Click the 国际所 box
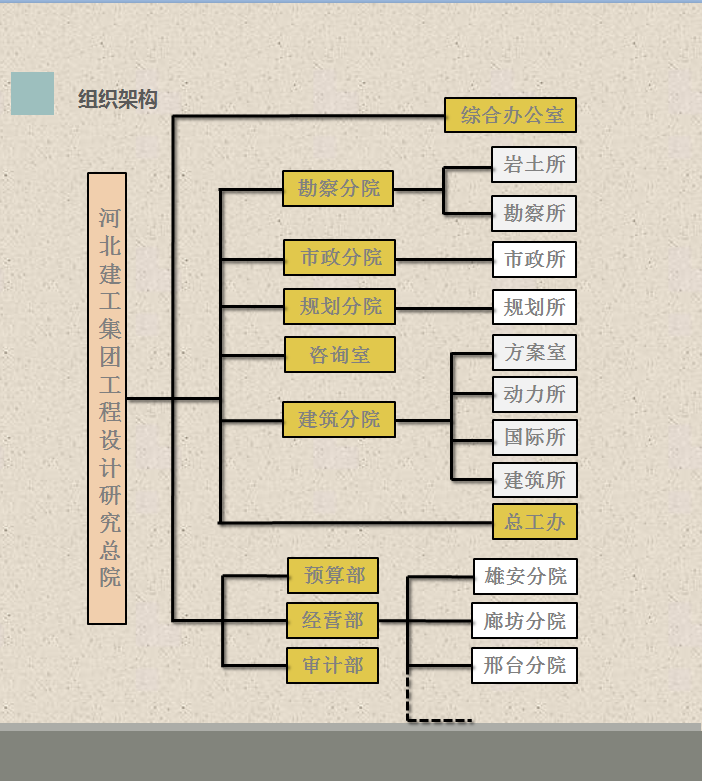The width and height of the screenshot is (702, 781). point(535,437)
